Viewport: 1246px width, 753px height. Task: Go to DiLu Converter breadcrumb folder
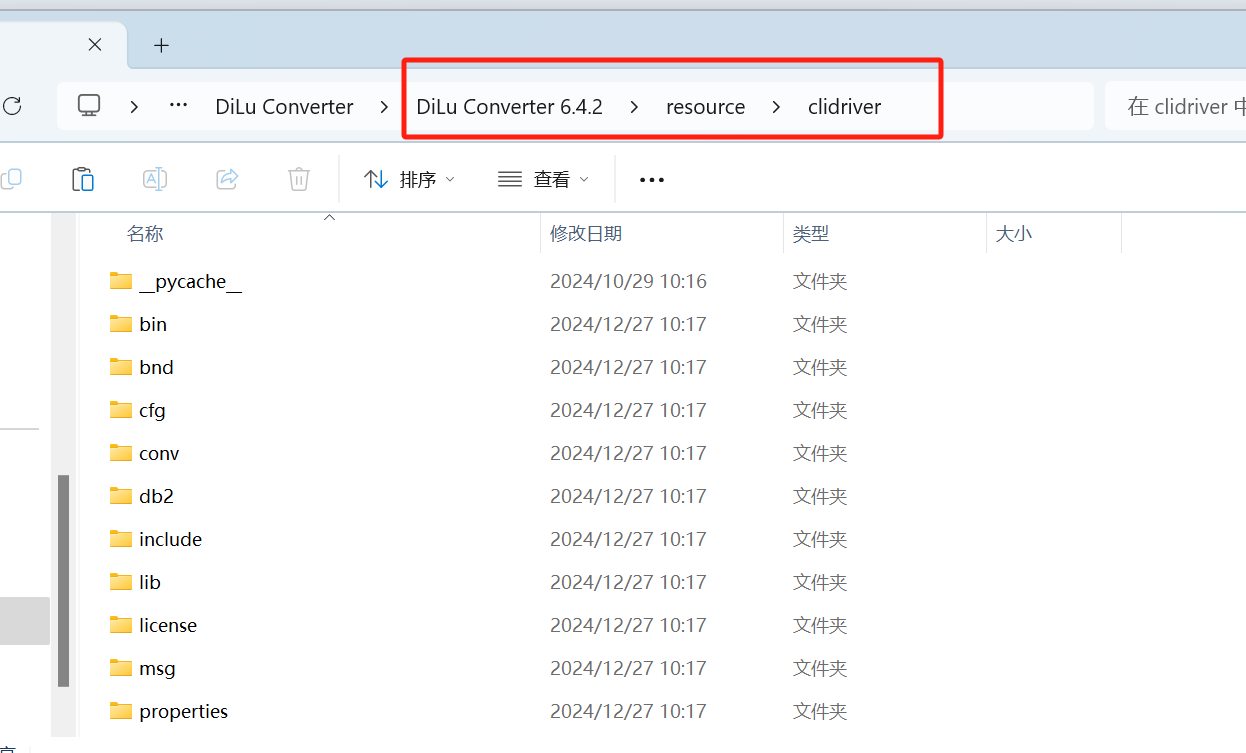click(284, 107)
